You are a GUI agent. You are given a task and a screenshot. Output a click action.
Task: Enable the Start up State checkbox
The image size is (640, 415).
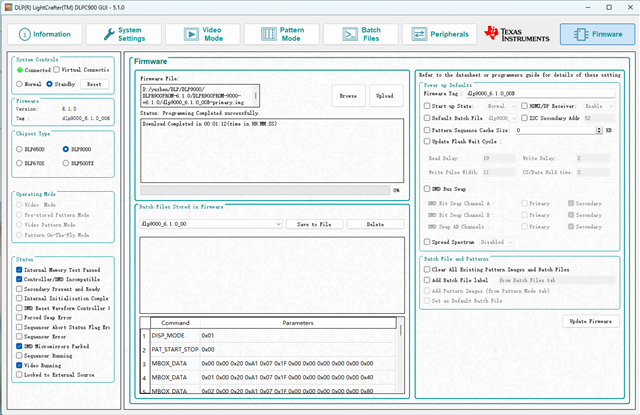point(427,106)
